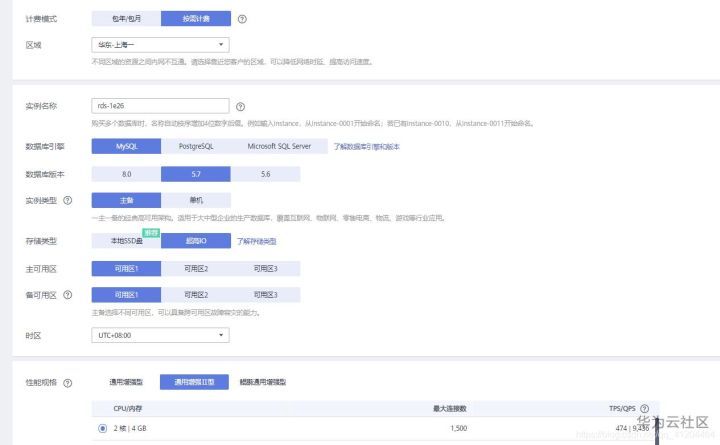Select database version 8.0
This screenshot has width=720, height=445.
tap(126, 174)
